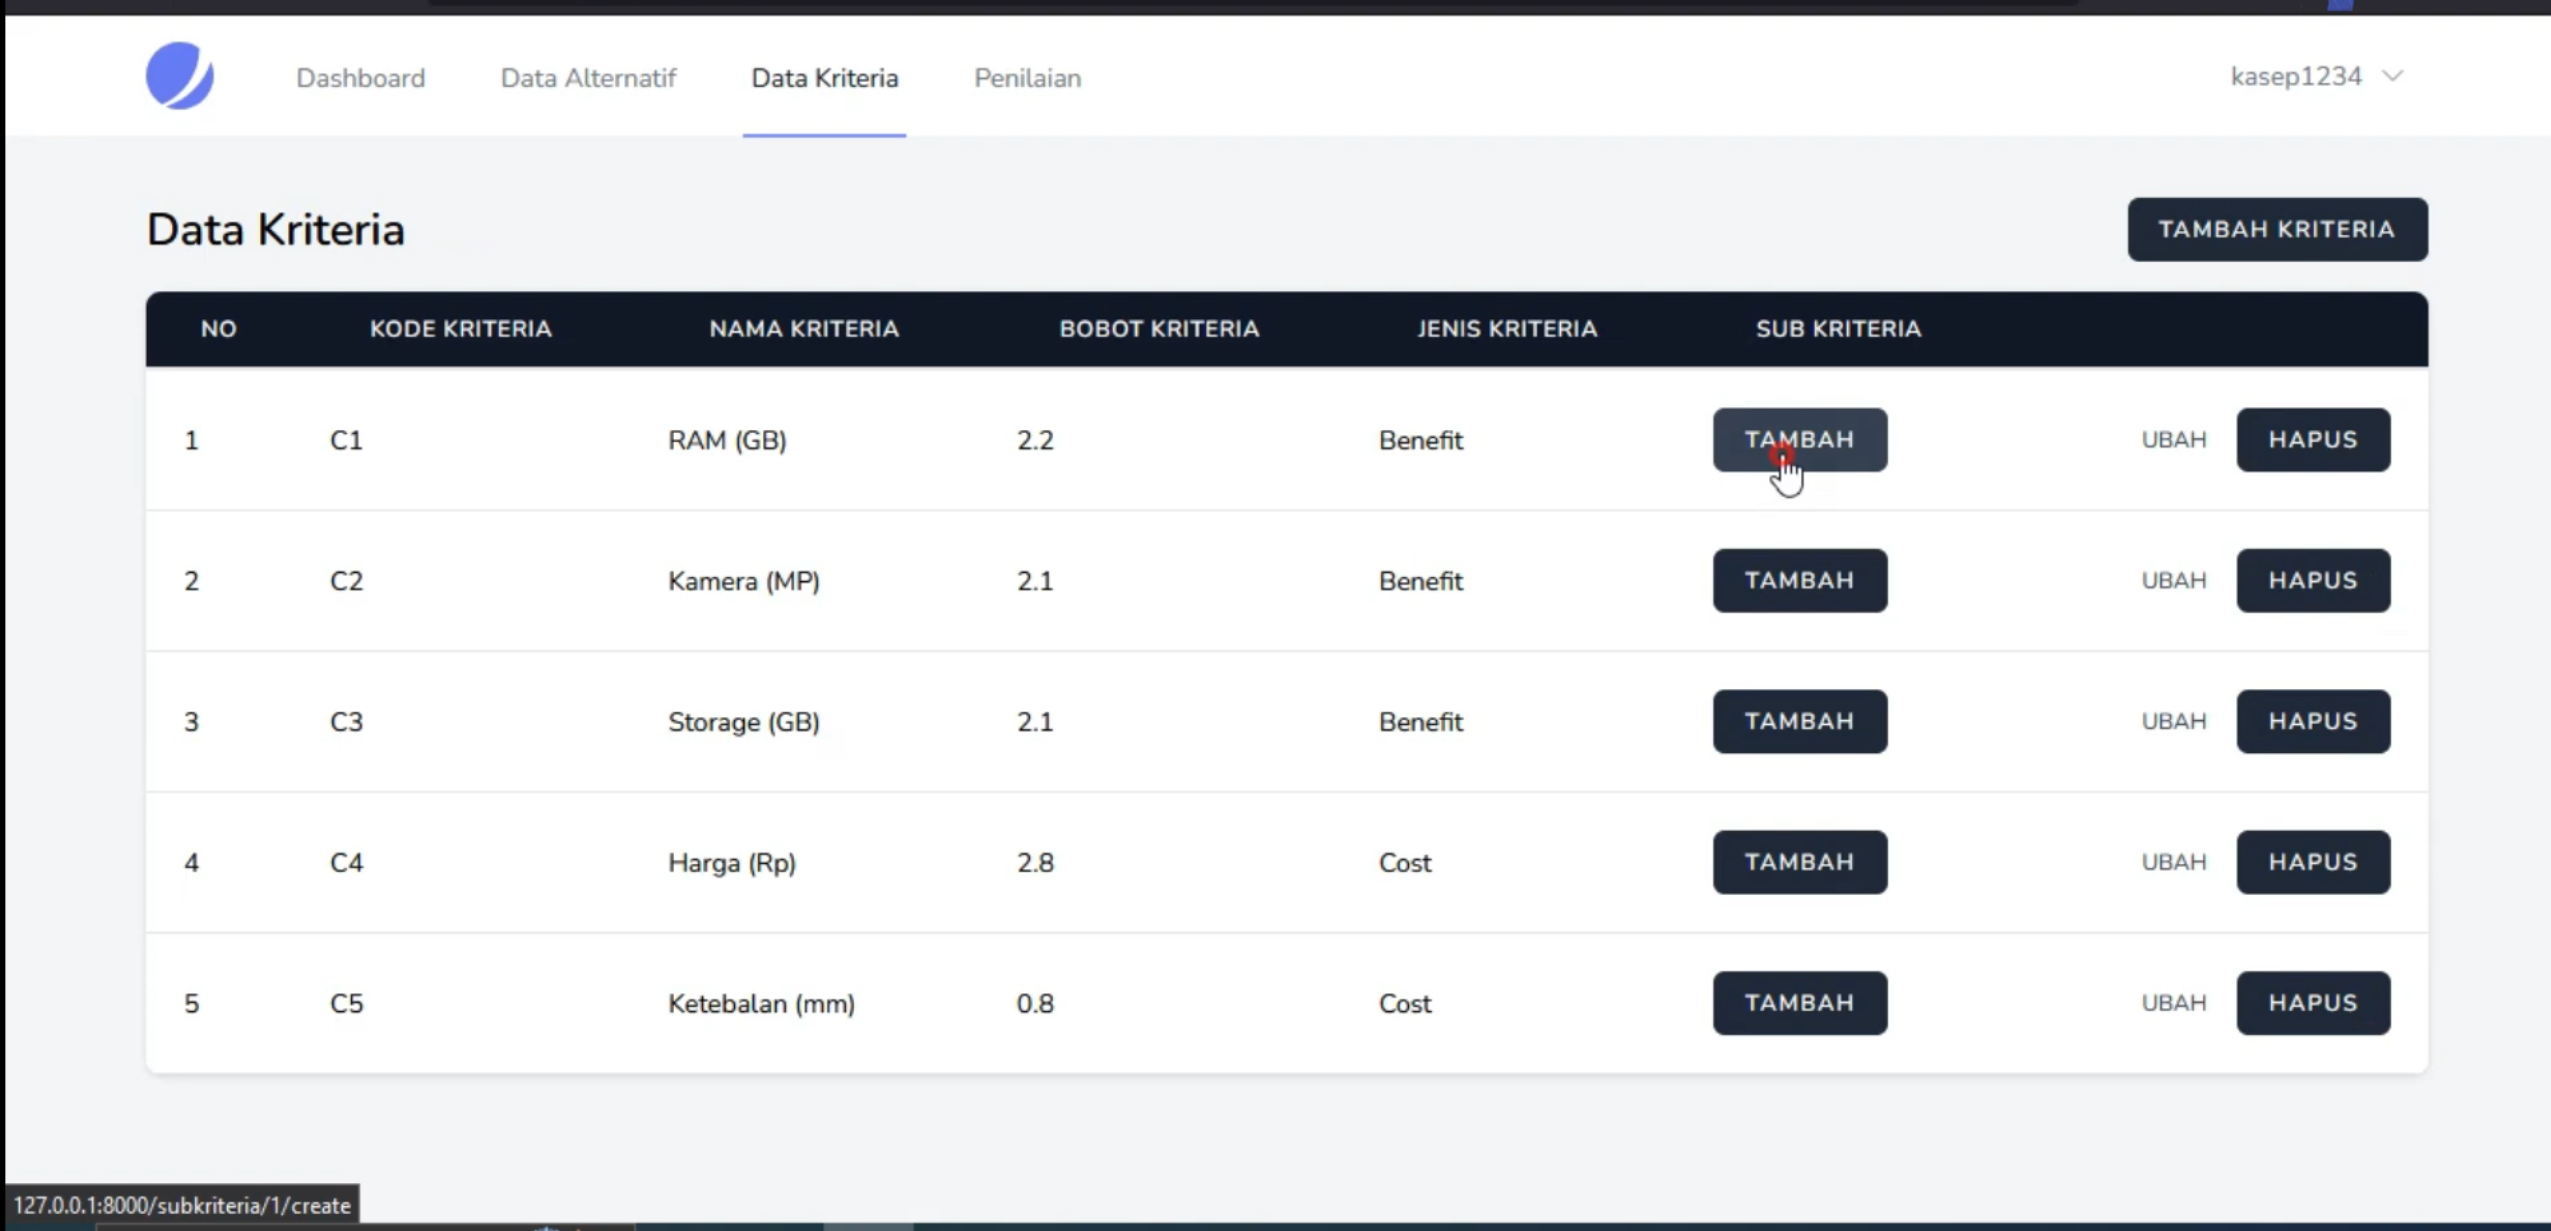
Task: Delete the Harga (Rp) kriteria with Hapus
Action: 2313,862
